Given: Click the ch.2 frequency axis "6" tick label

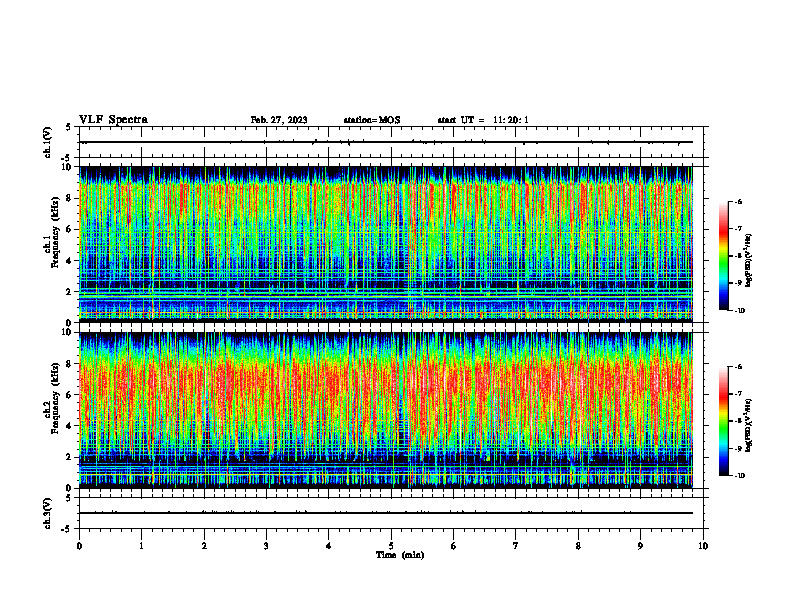Looking at the screenshot, I should point(70,395).
